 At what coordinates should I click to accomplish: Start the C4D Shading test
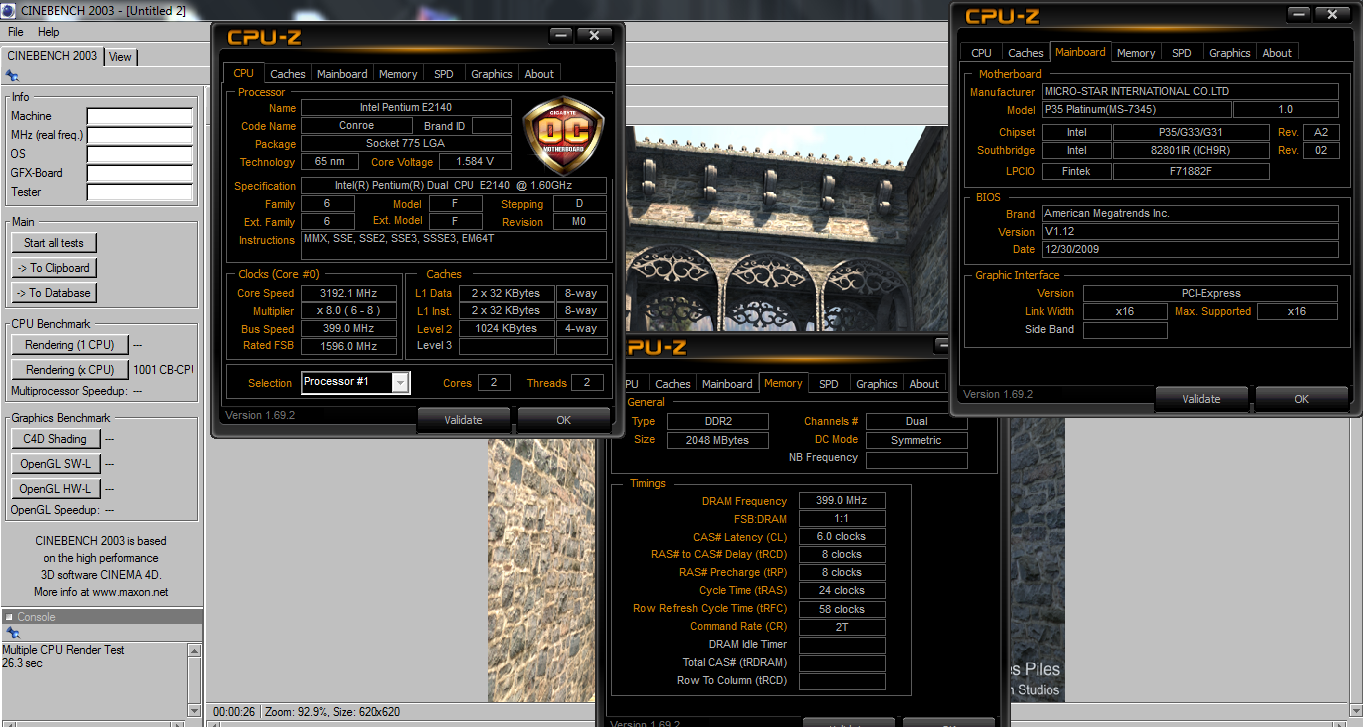pos(55,439)
